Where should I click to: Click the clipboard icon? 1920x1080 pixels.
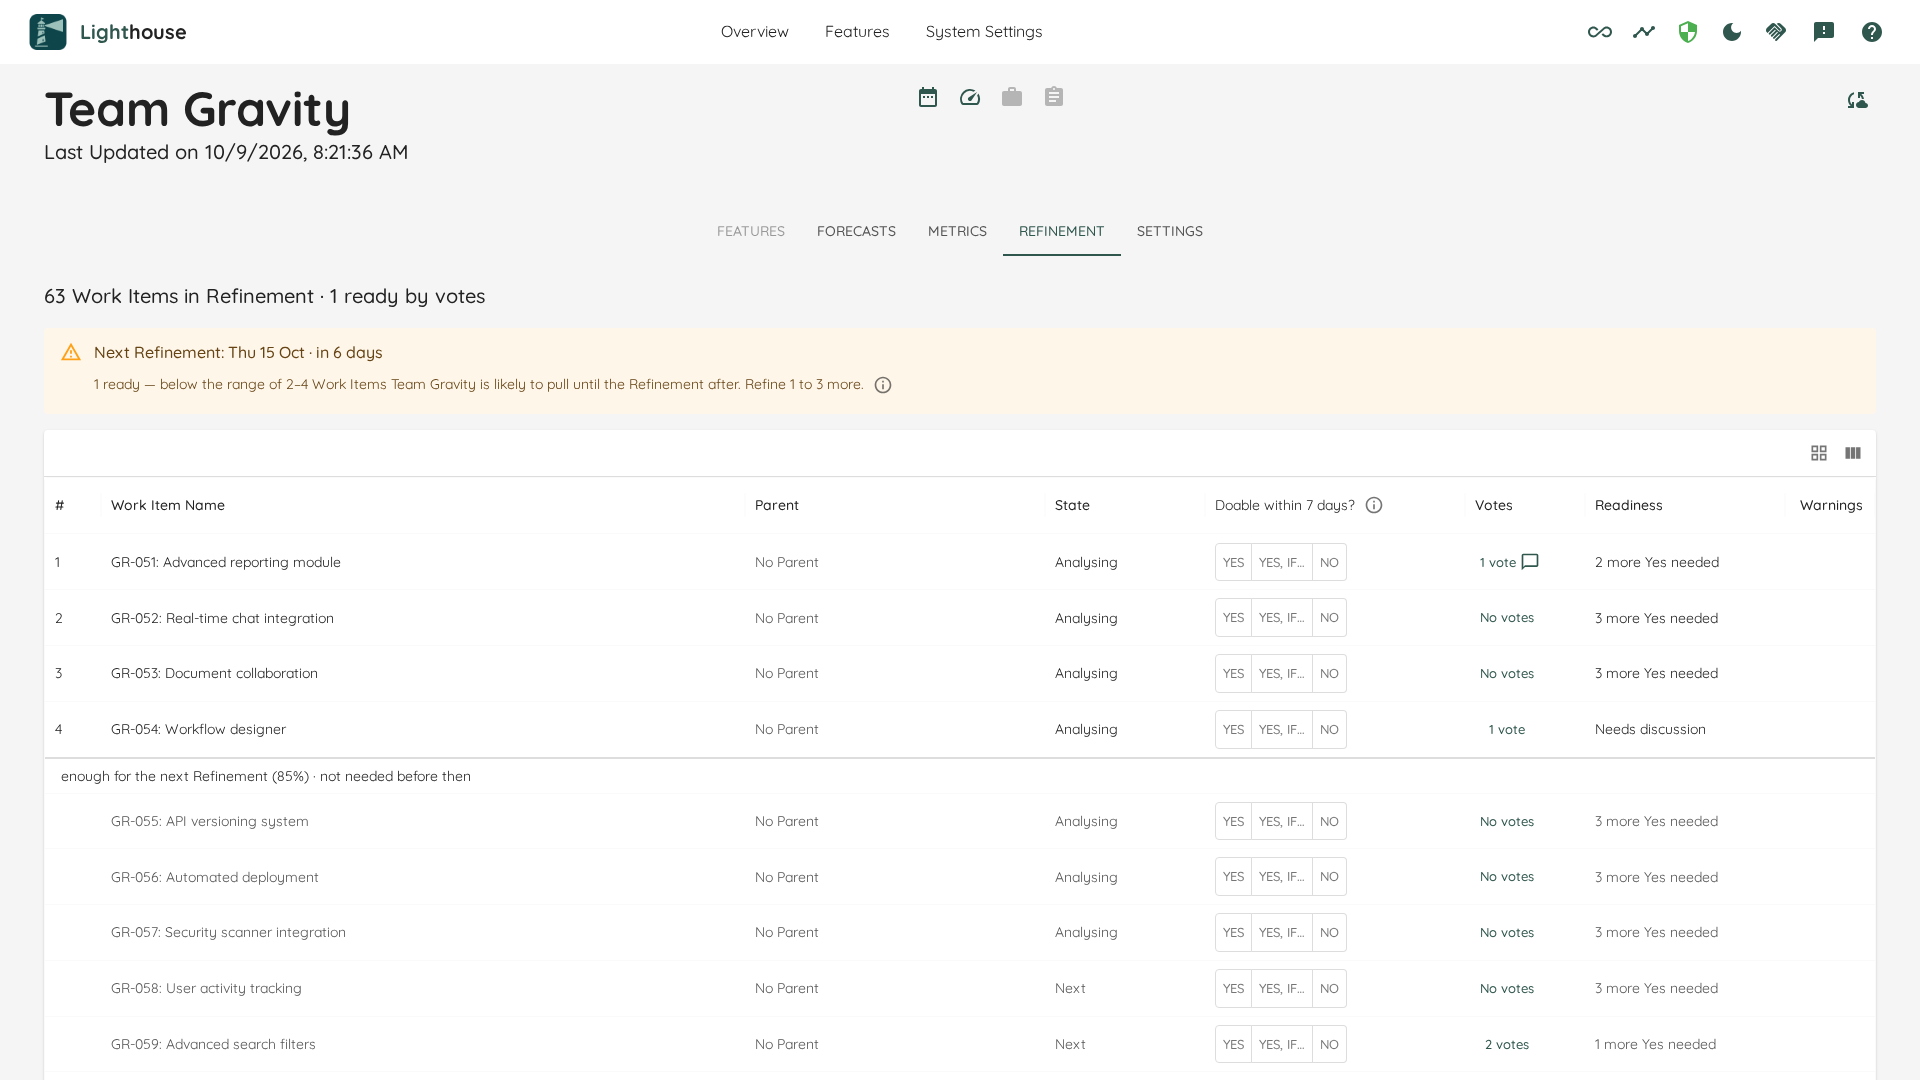1054,97
